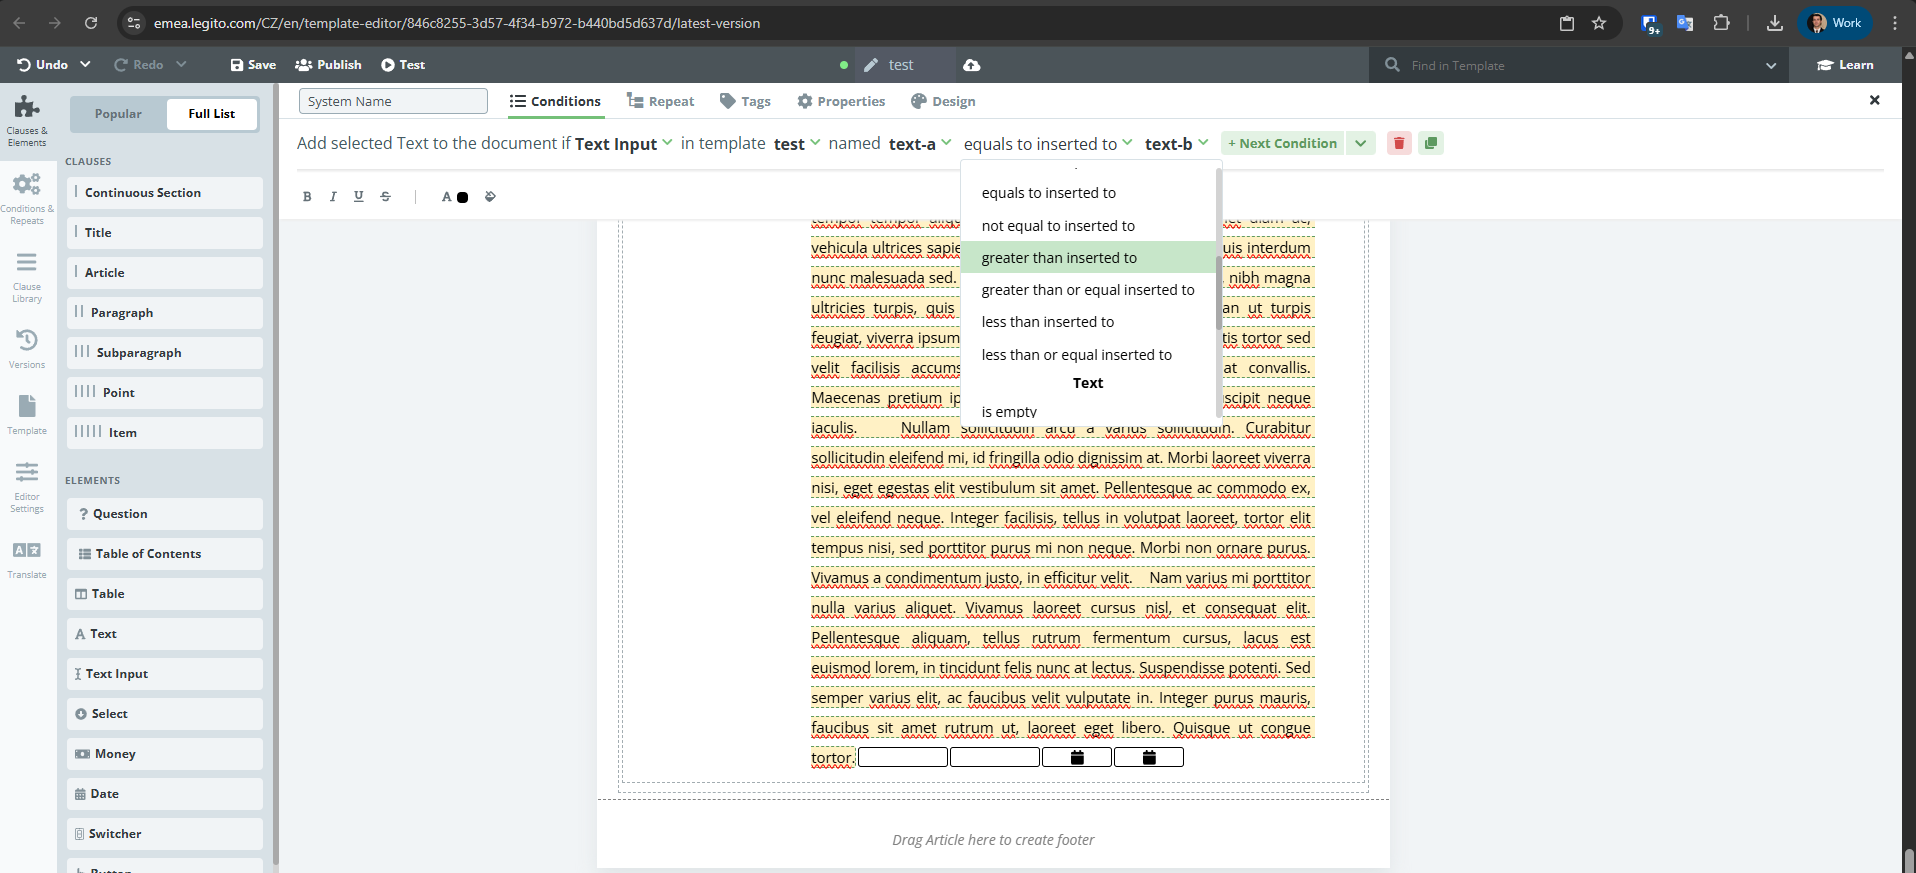
Task: Click the cloud upload icon
Action: [x=971, y=65]
